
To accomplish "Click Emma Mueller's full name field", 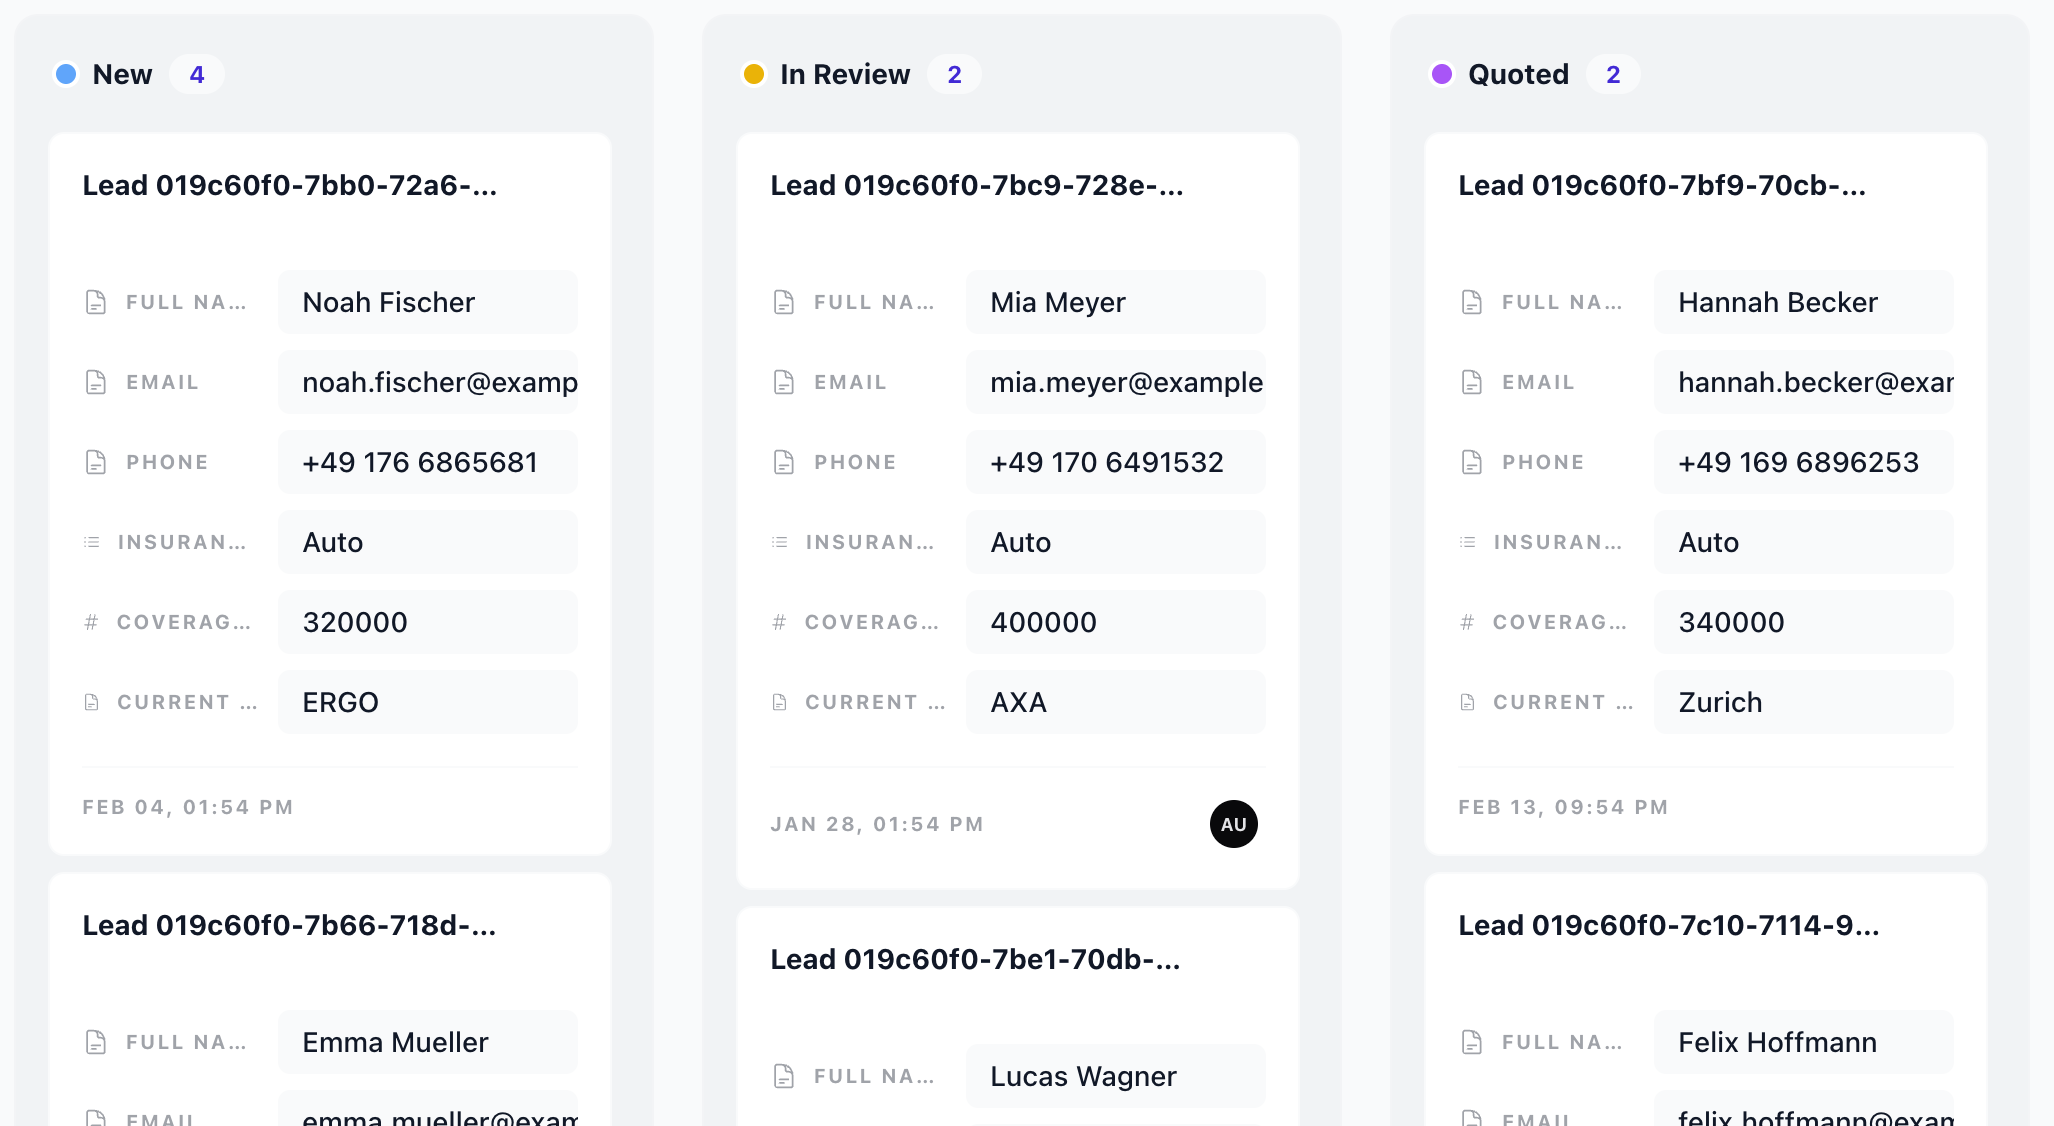I will (x=428, y=1041).
